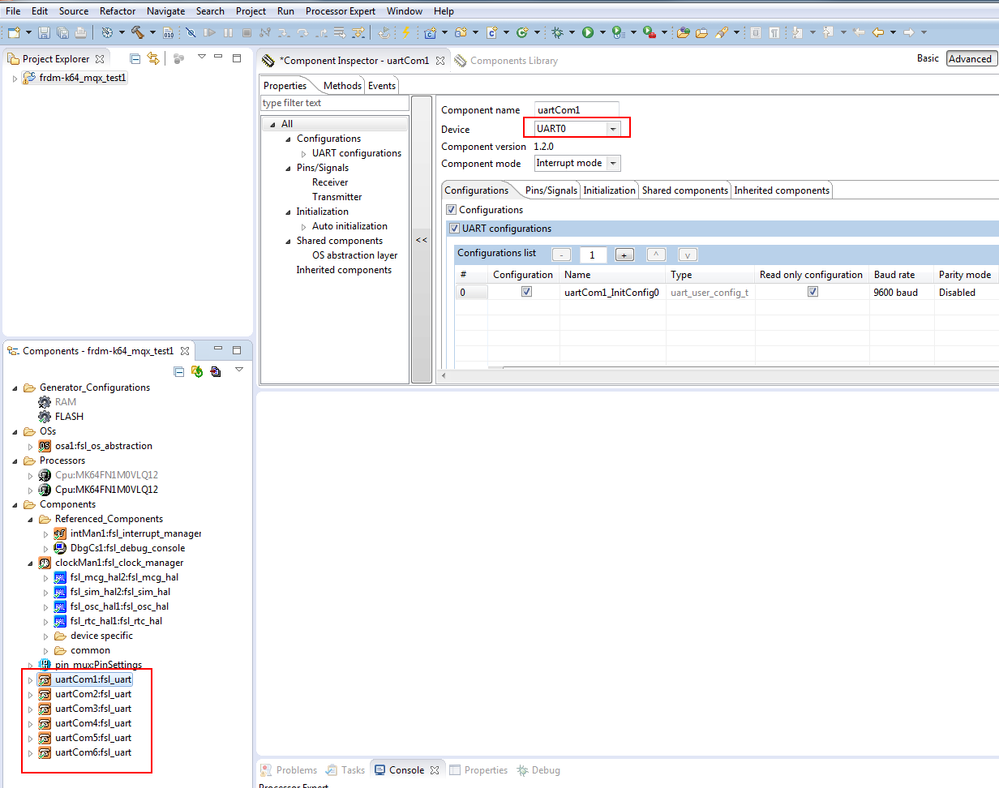The height and width of the screenshot is (788, 999).
Task: Open the Refactor menu
Action: (117, 11)
